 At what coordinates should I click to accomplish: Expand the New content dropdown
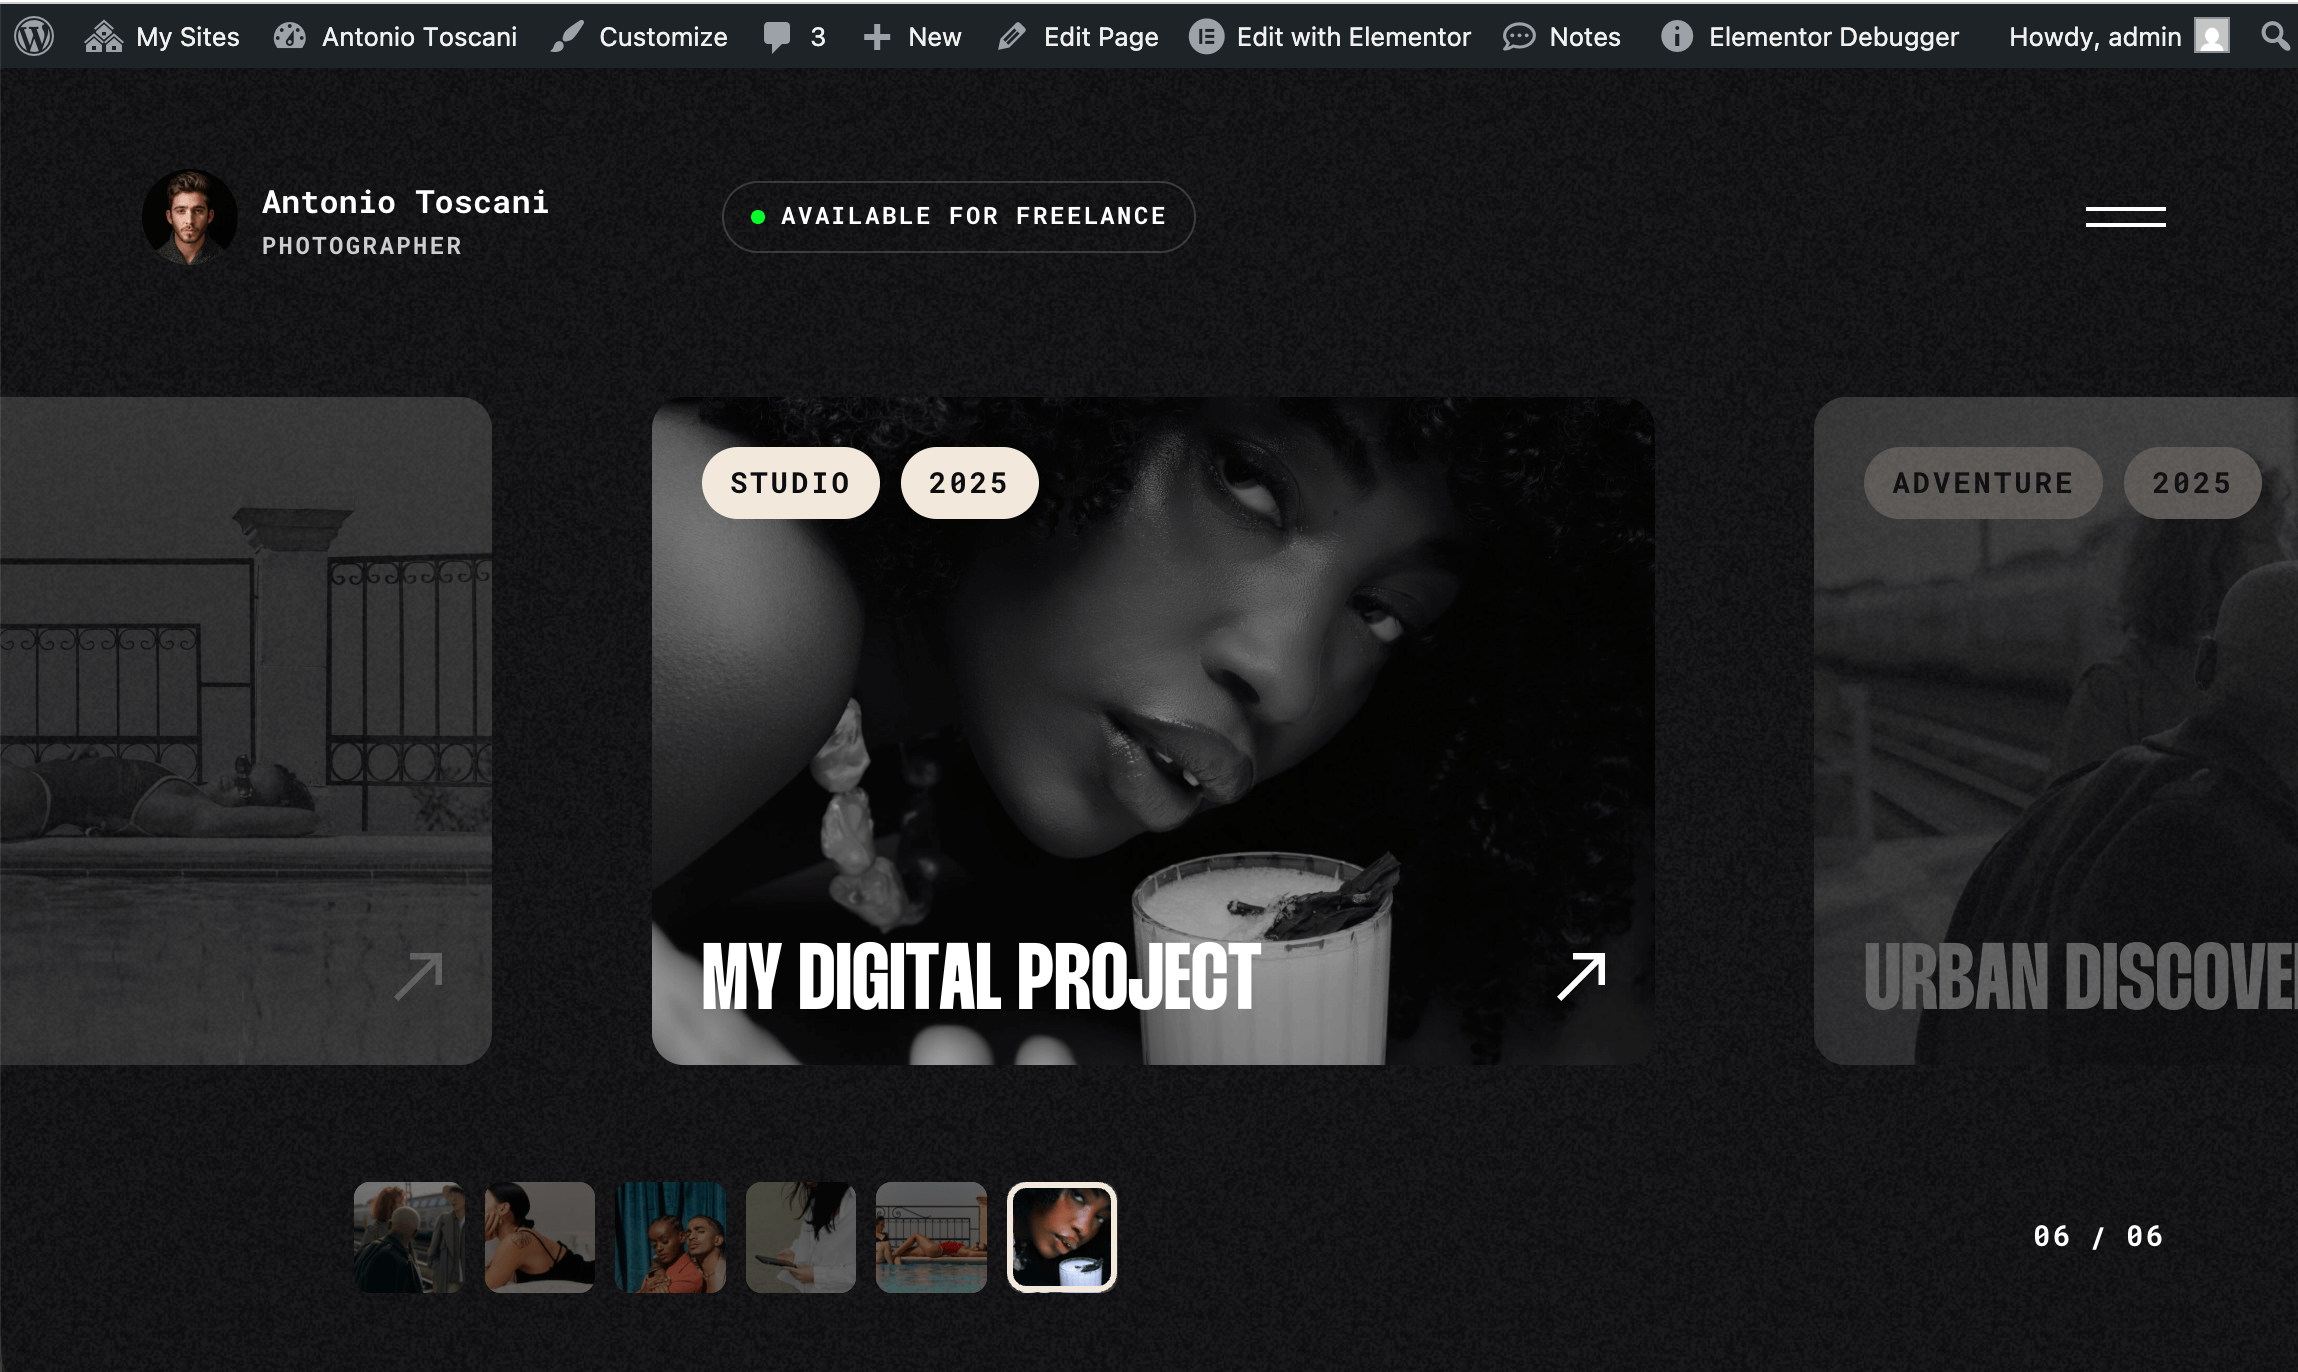912,37
